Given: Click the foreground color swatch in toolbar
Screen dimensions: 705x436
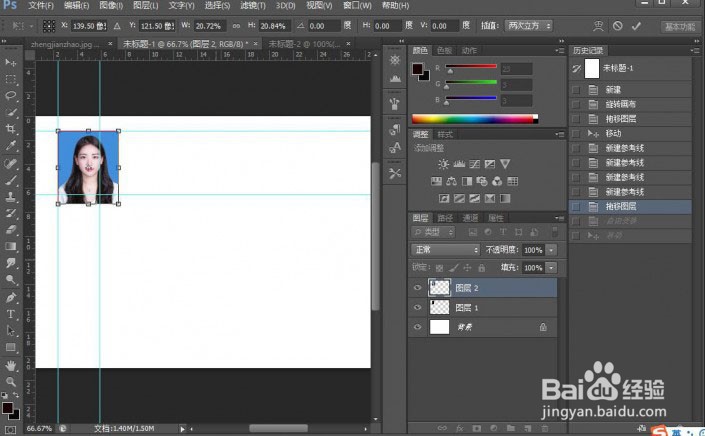Looking at the screenshot, I should (8, 408).
